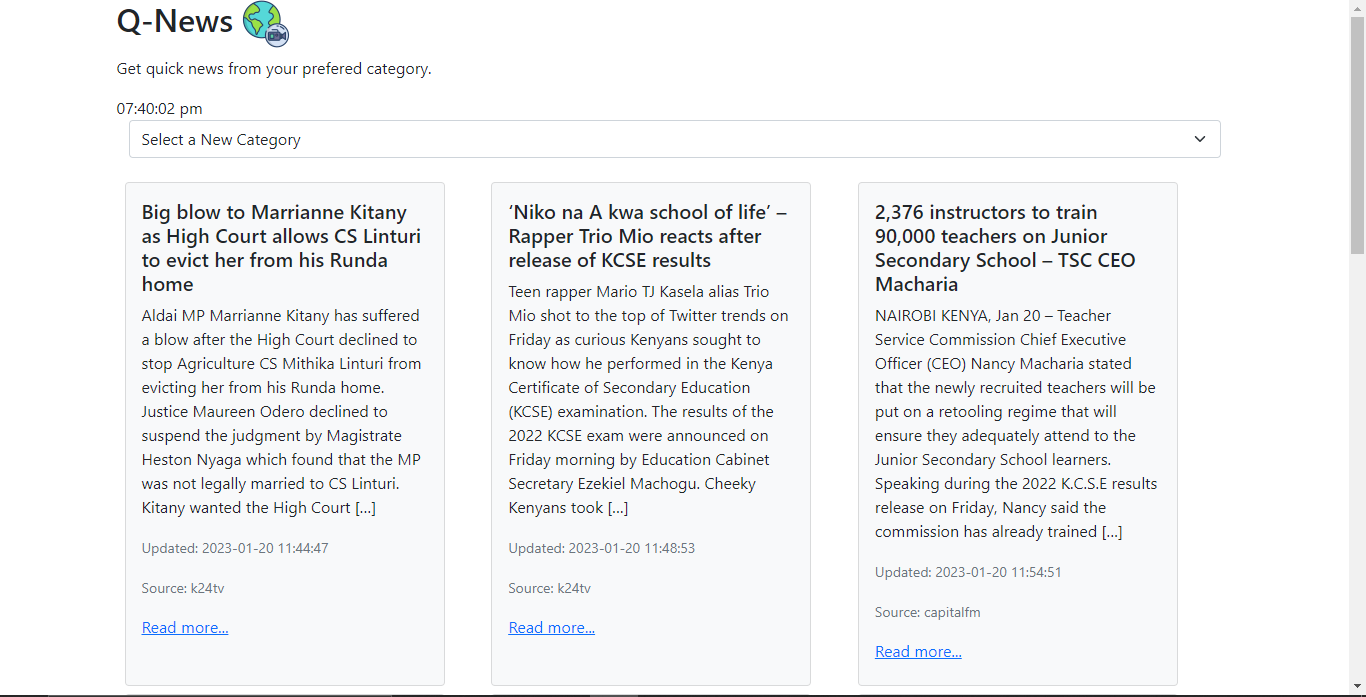1366x697 pixels.
Task: Click headline about Marrianne Kitany eviction
Action: (284, 248)
